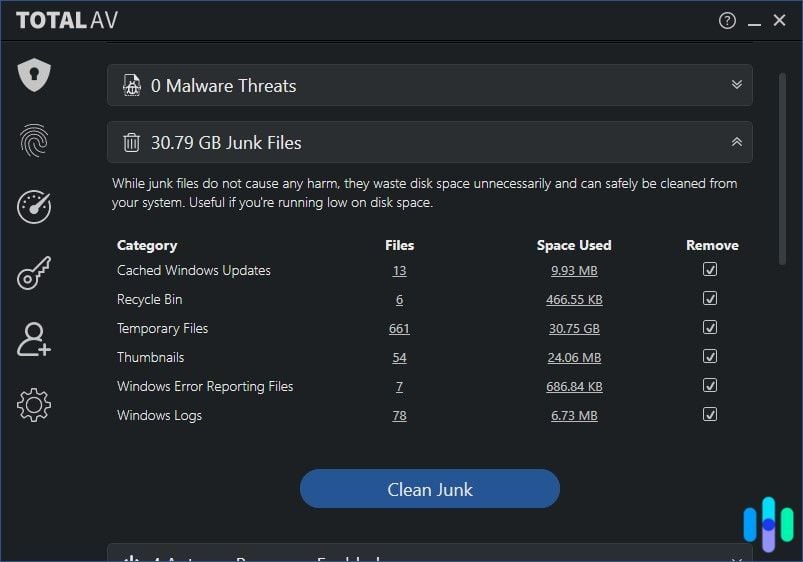Uncheck Remove for Cached Windows Updates

(x=710, y=270)
